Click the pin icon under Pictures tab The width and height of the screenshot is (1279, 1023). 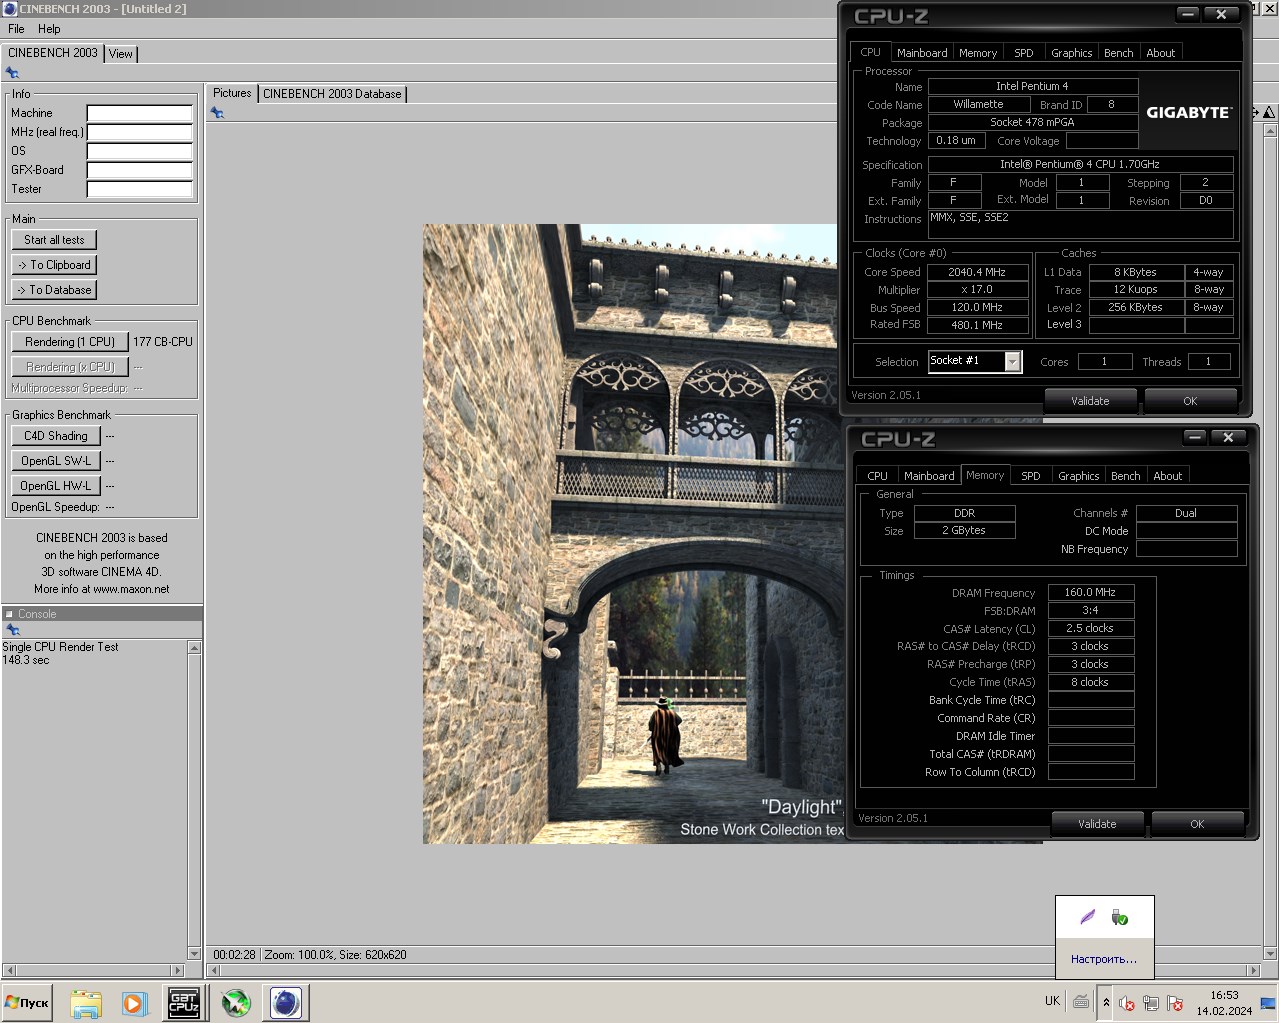click(217, 113)
